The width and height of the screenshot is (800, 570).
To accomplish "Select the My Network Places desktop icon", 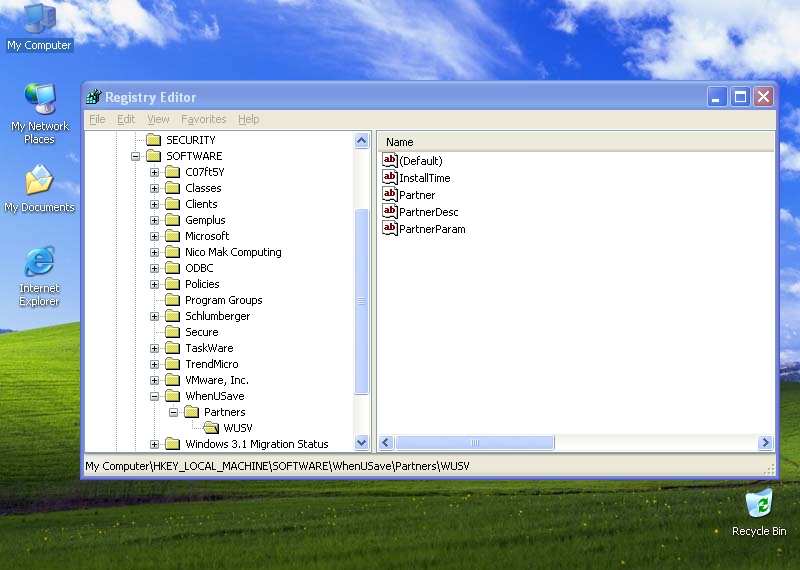I will point(39,113).
